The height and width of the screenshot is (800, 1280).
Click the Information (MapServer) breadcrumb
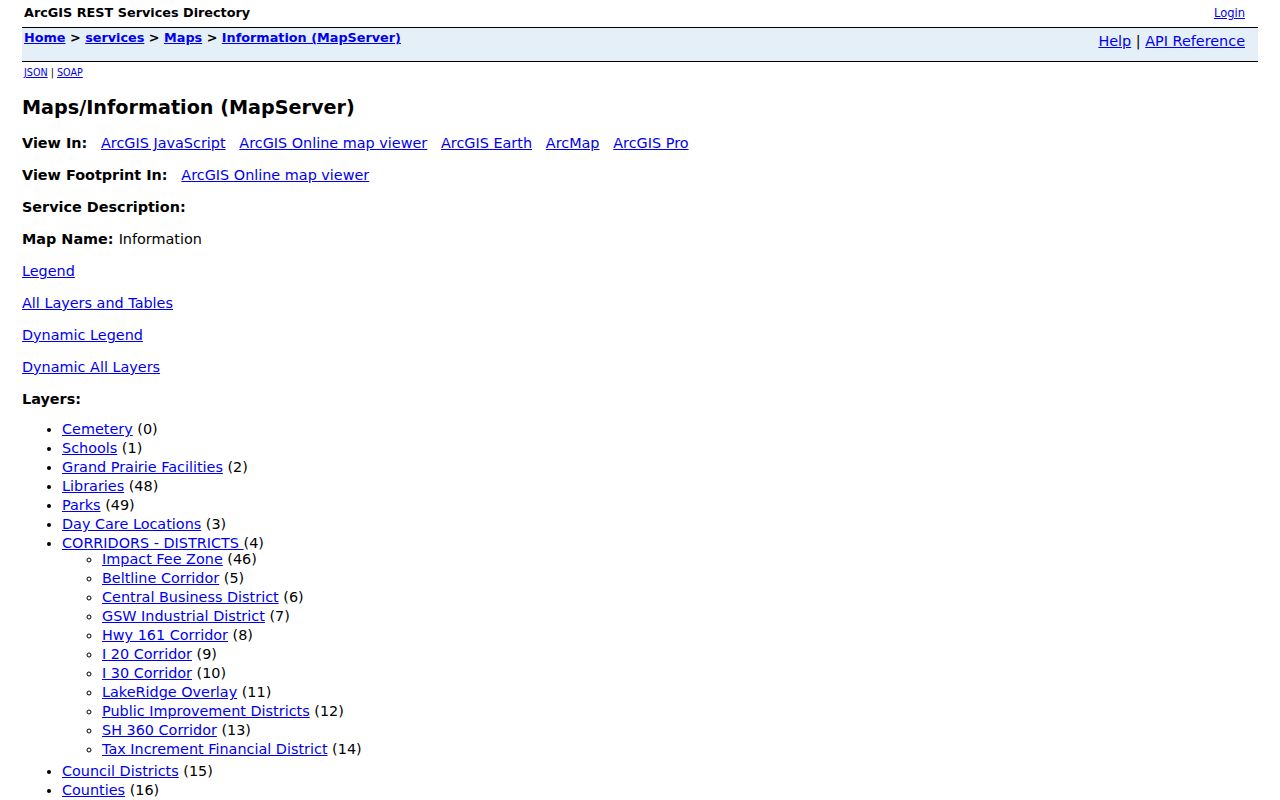(311, 38)
